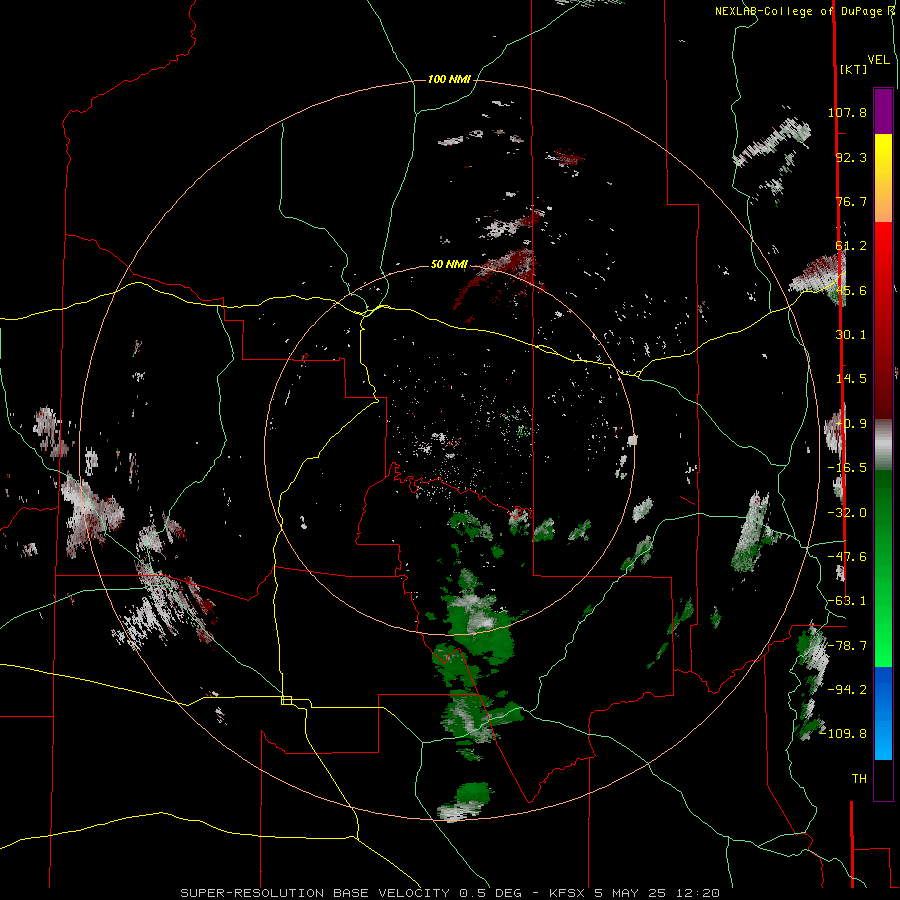Select the -94.2 value on the velocity scale

(x=847, y=690)
